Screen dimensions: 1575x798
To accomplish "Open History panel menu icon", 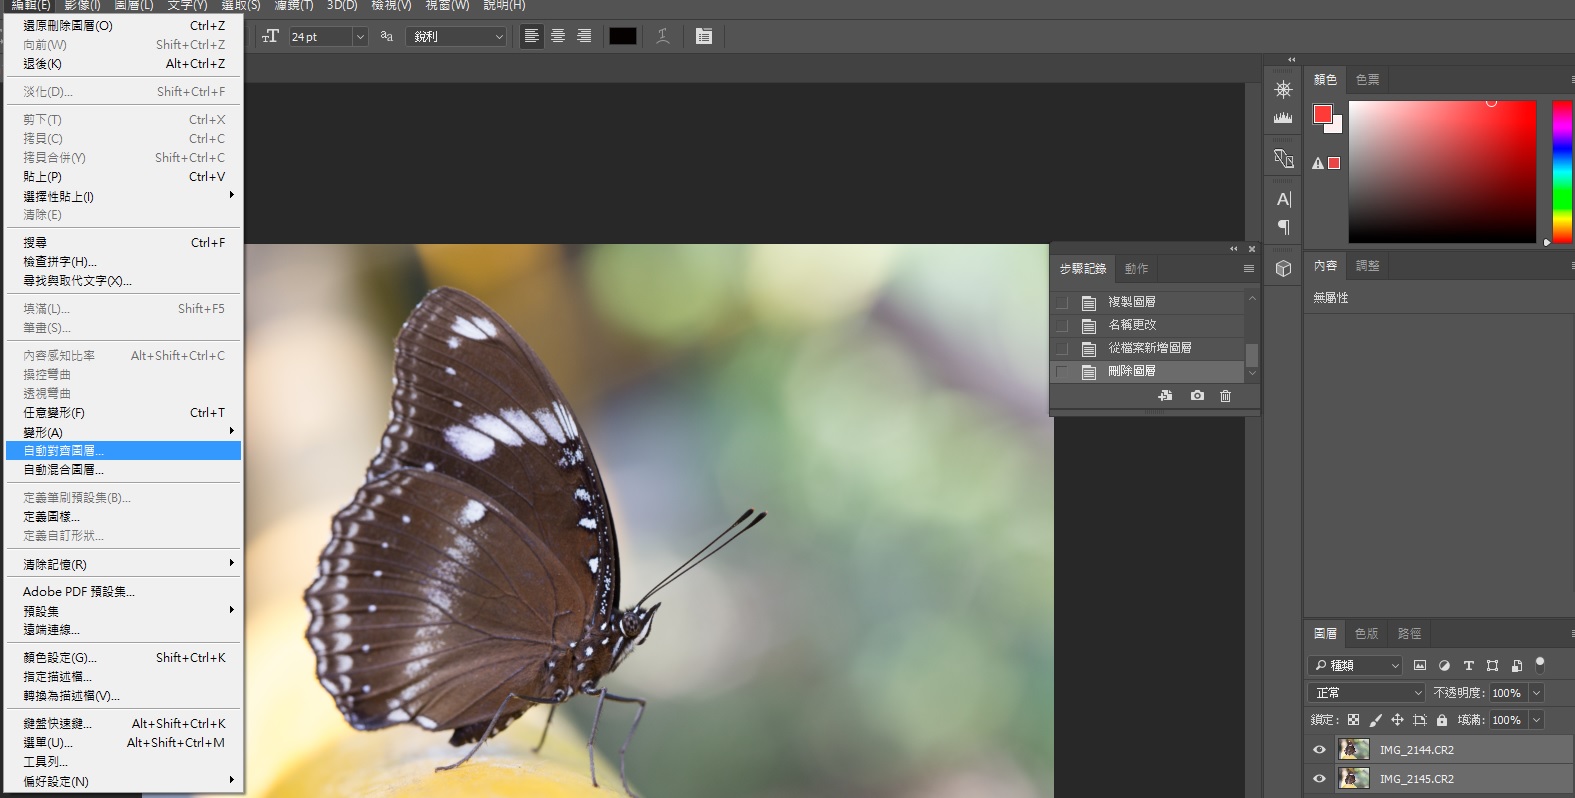I will 1248,269.
